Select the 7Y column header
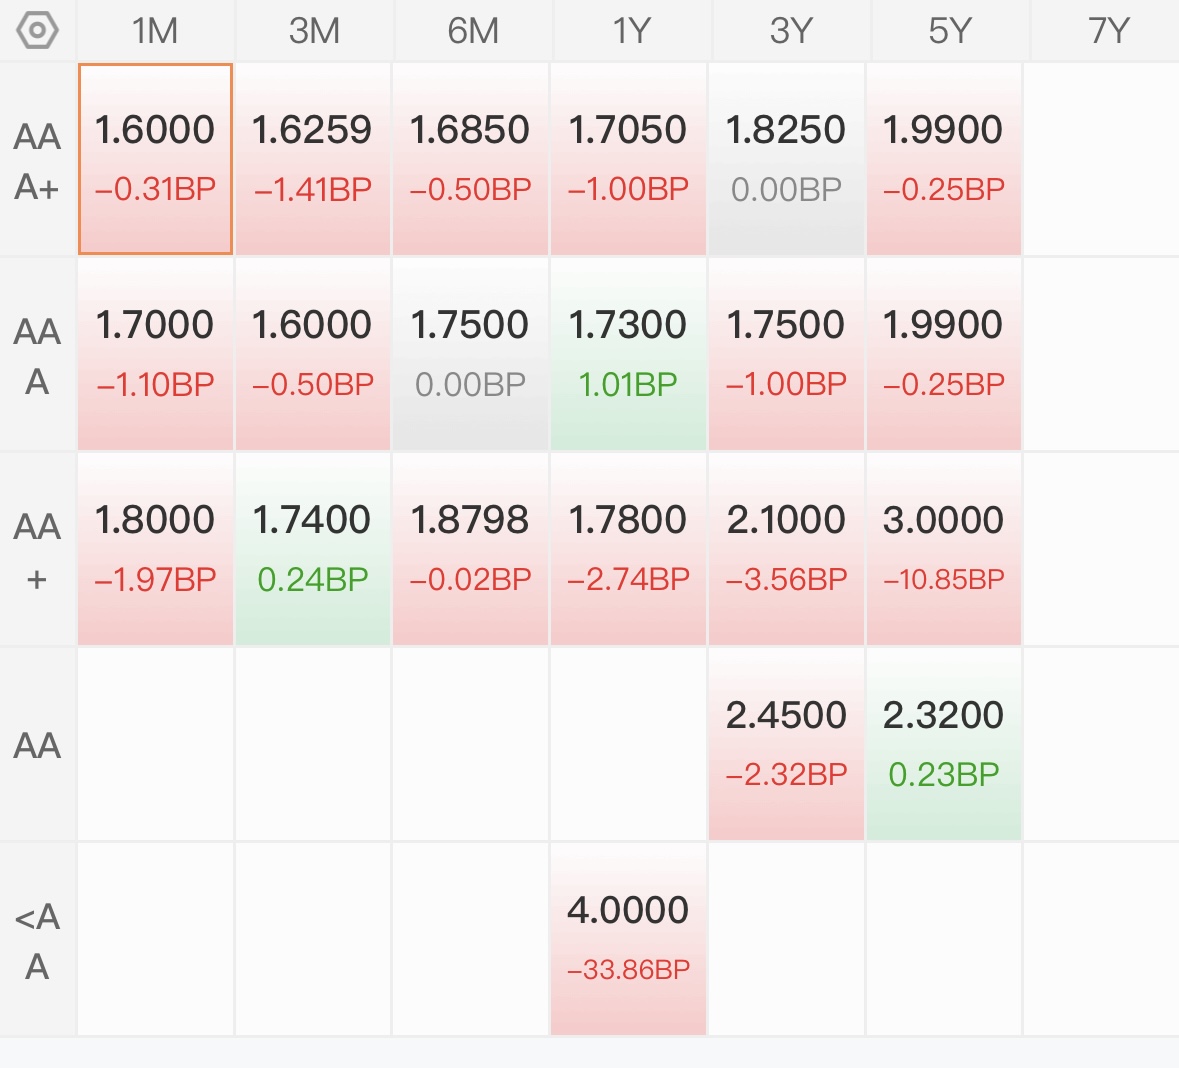The width and height of the screenshot is (1179, 1069). coord(1108,31)
